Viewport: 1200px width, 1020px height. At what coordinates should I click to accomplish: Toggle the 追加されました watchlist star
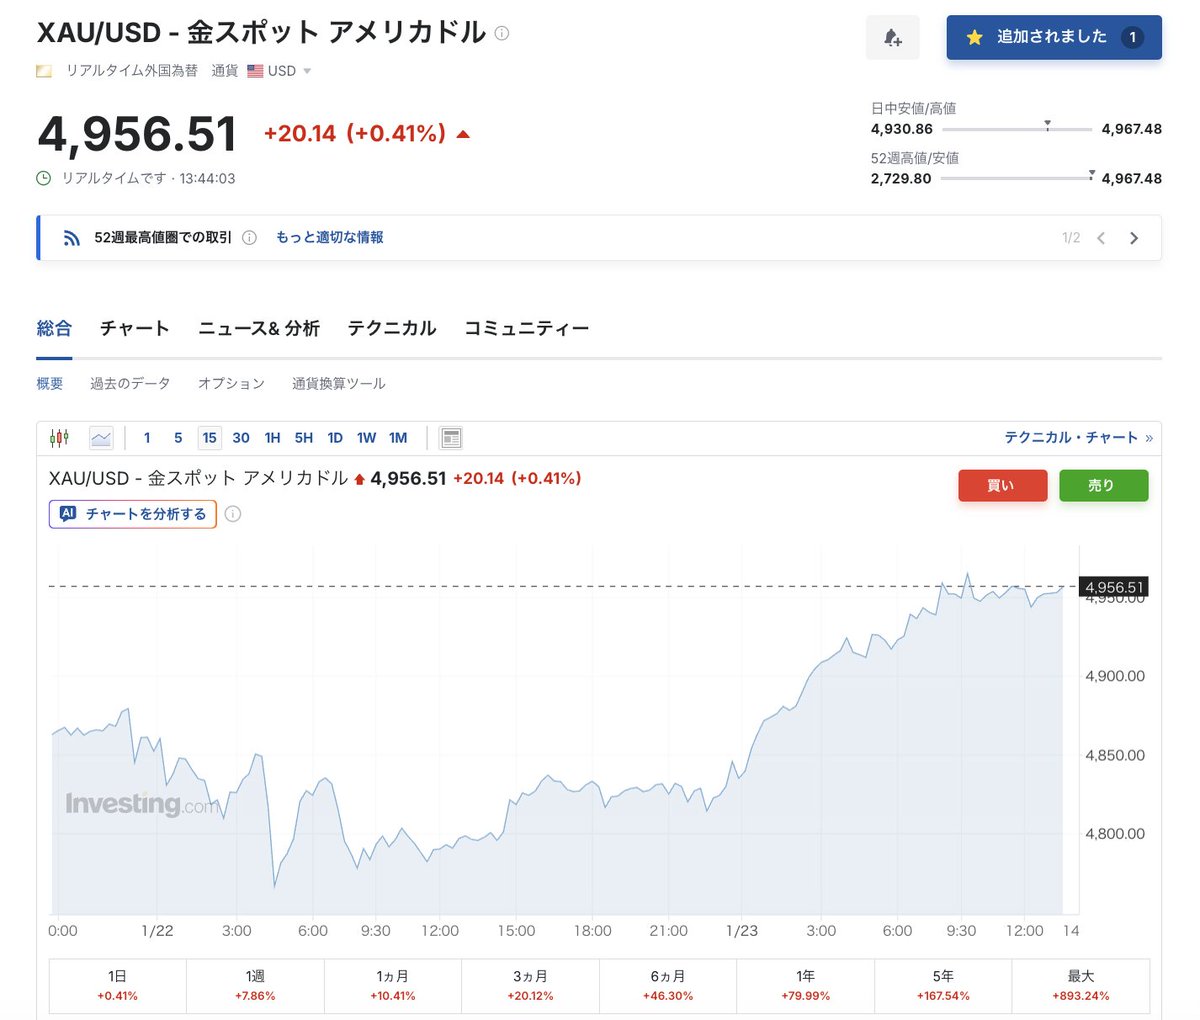tap(973, 36)
